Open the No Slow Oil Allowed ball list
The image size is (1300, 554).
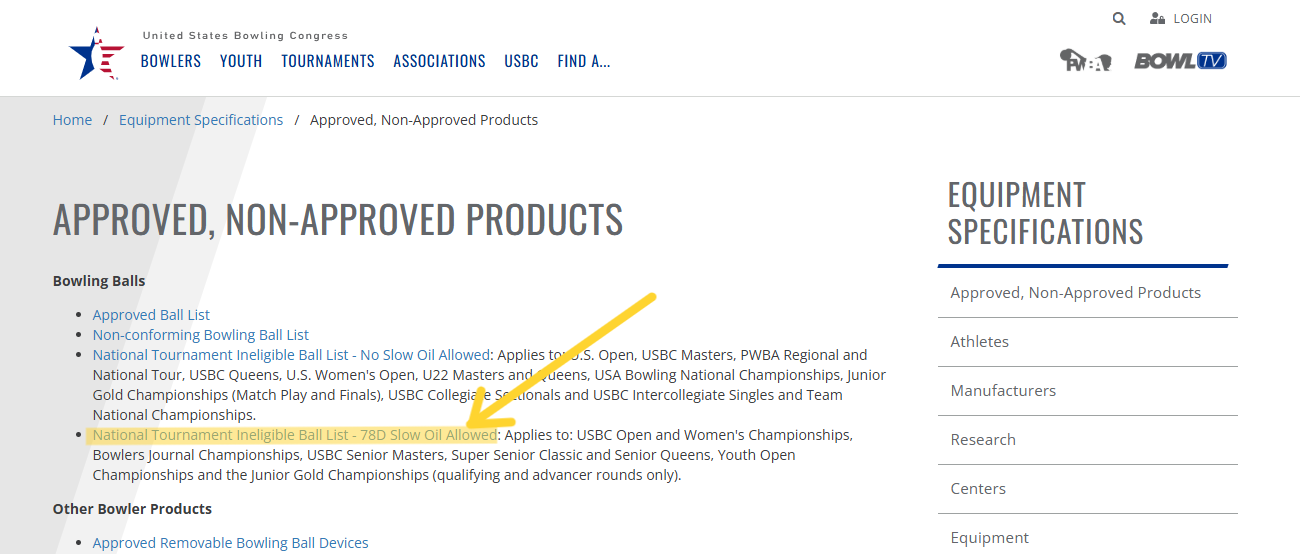291,355
